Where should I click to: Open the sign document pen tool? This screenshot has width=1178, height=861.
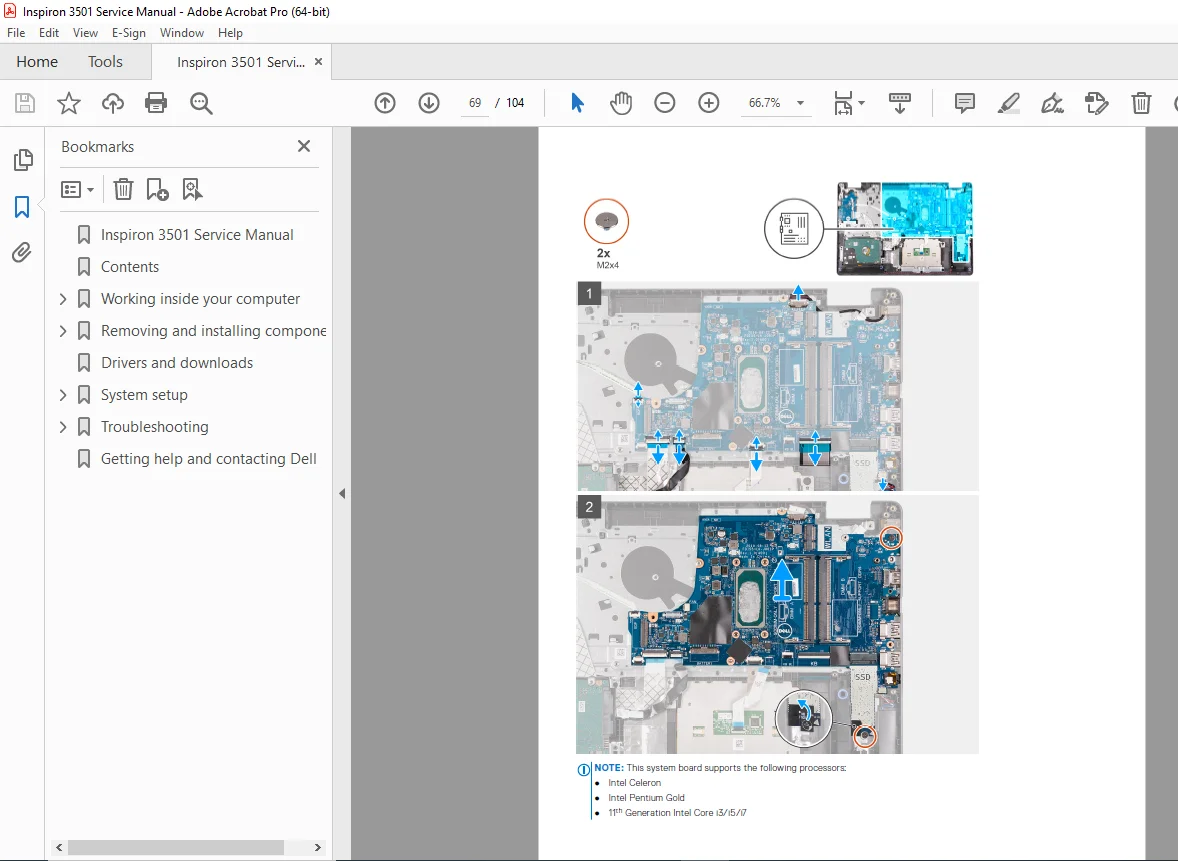click(x=1052, y=103)
